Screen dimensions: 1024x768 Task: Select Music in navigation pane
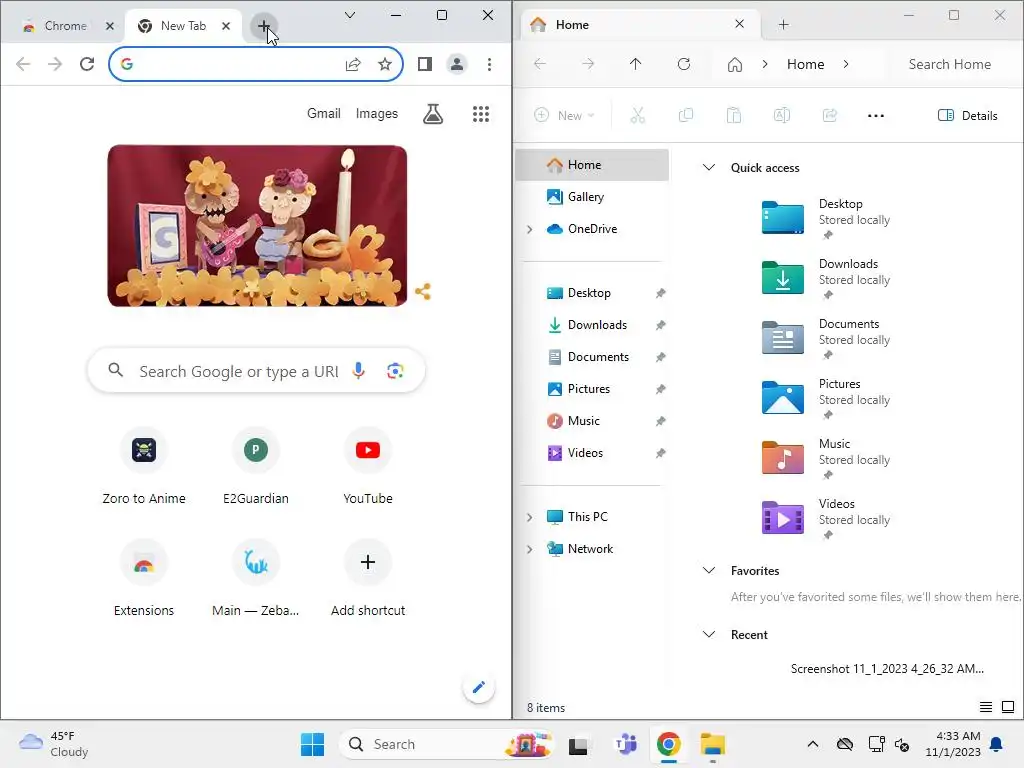(592, 421)
